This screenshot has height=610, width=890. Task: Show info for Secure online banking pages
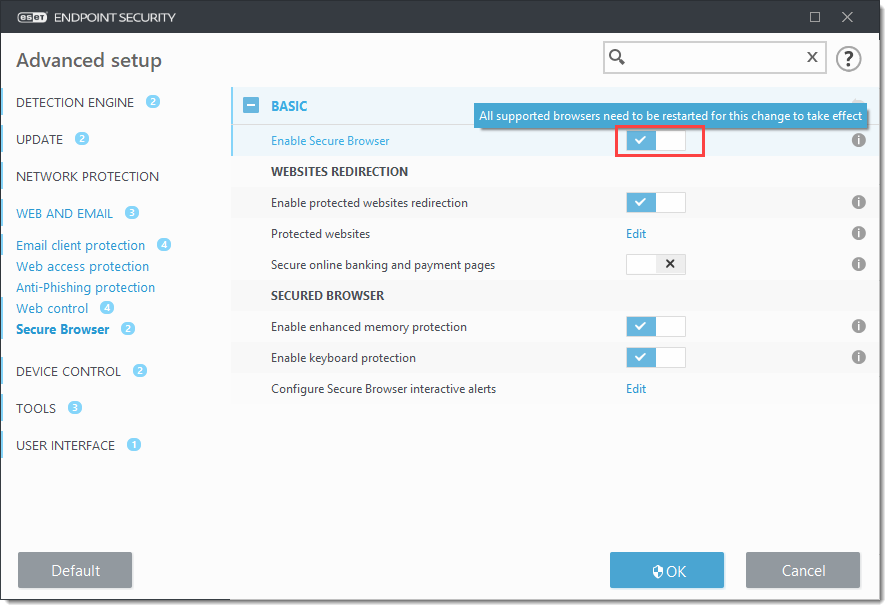pos(859,264)
